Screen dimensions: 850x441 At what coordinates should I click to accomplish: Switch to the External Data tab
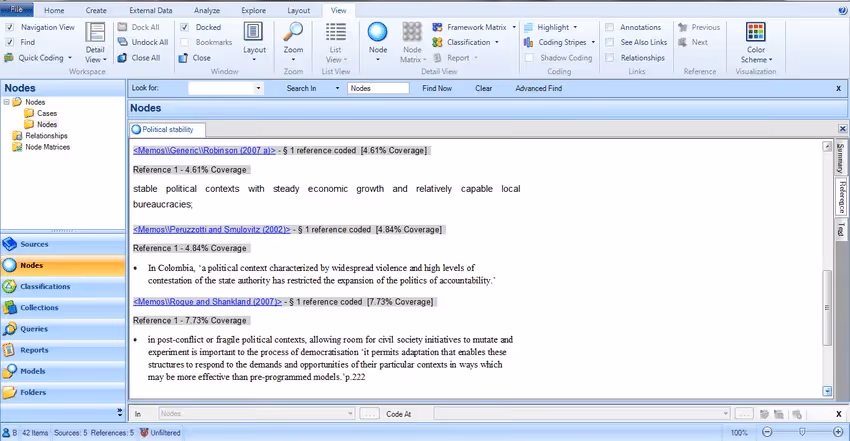point(151,10)
